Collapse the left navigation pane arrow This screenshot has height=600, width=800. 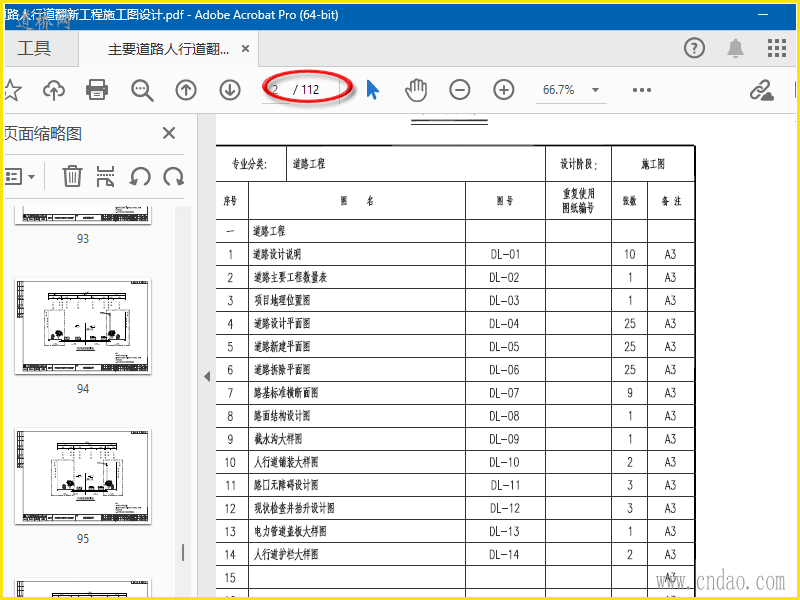tap(207, 377)
